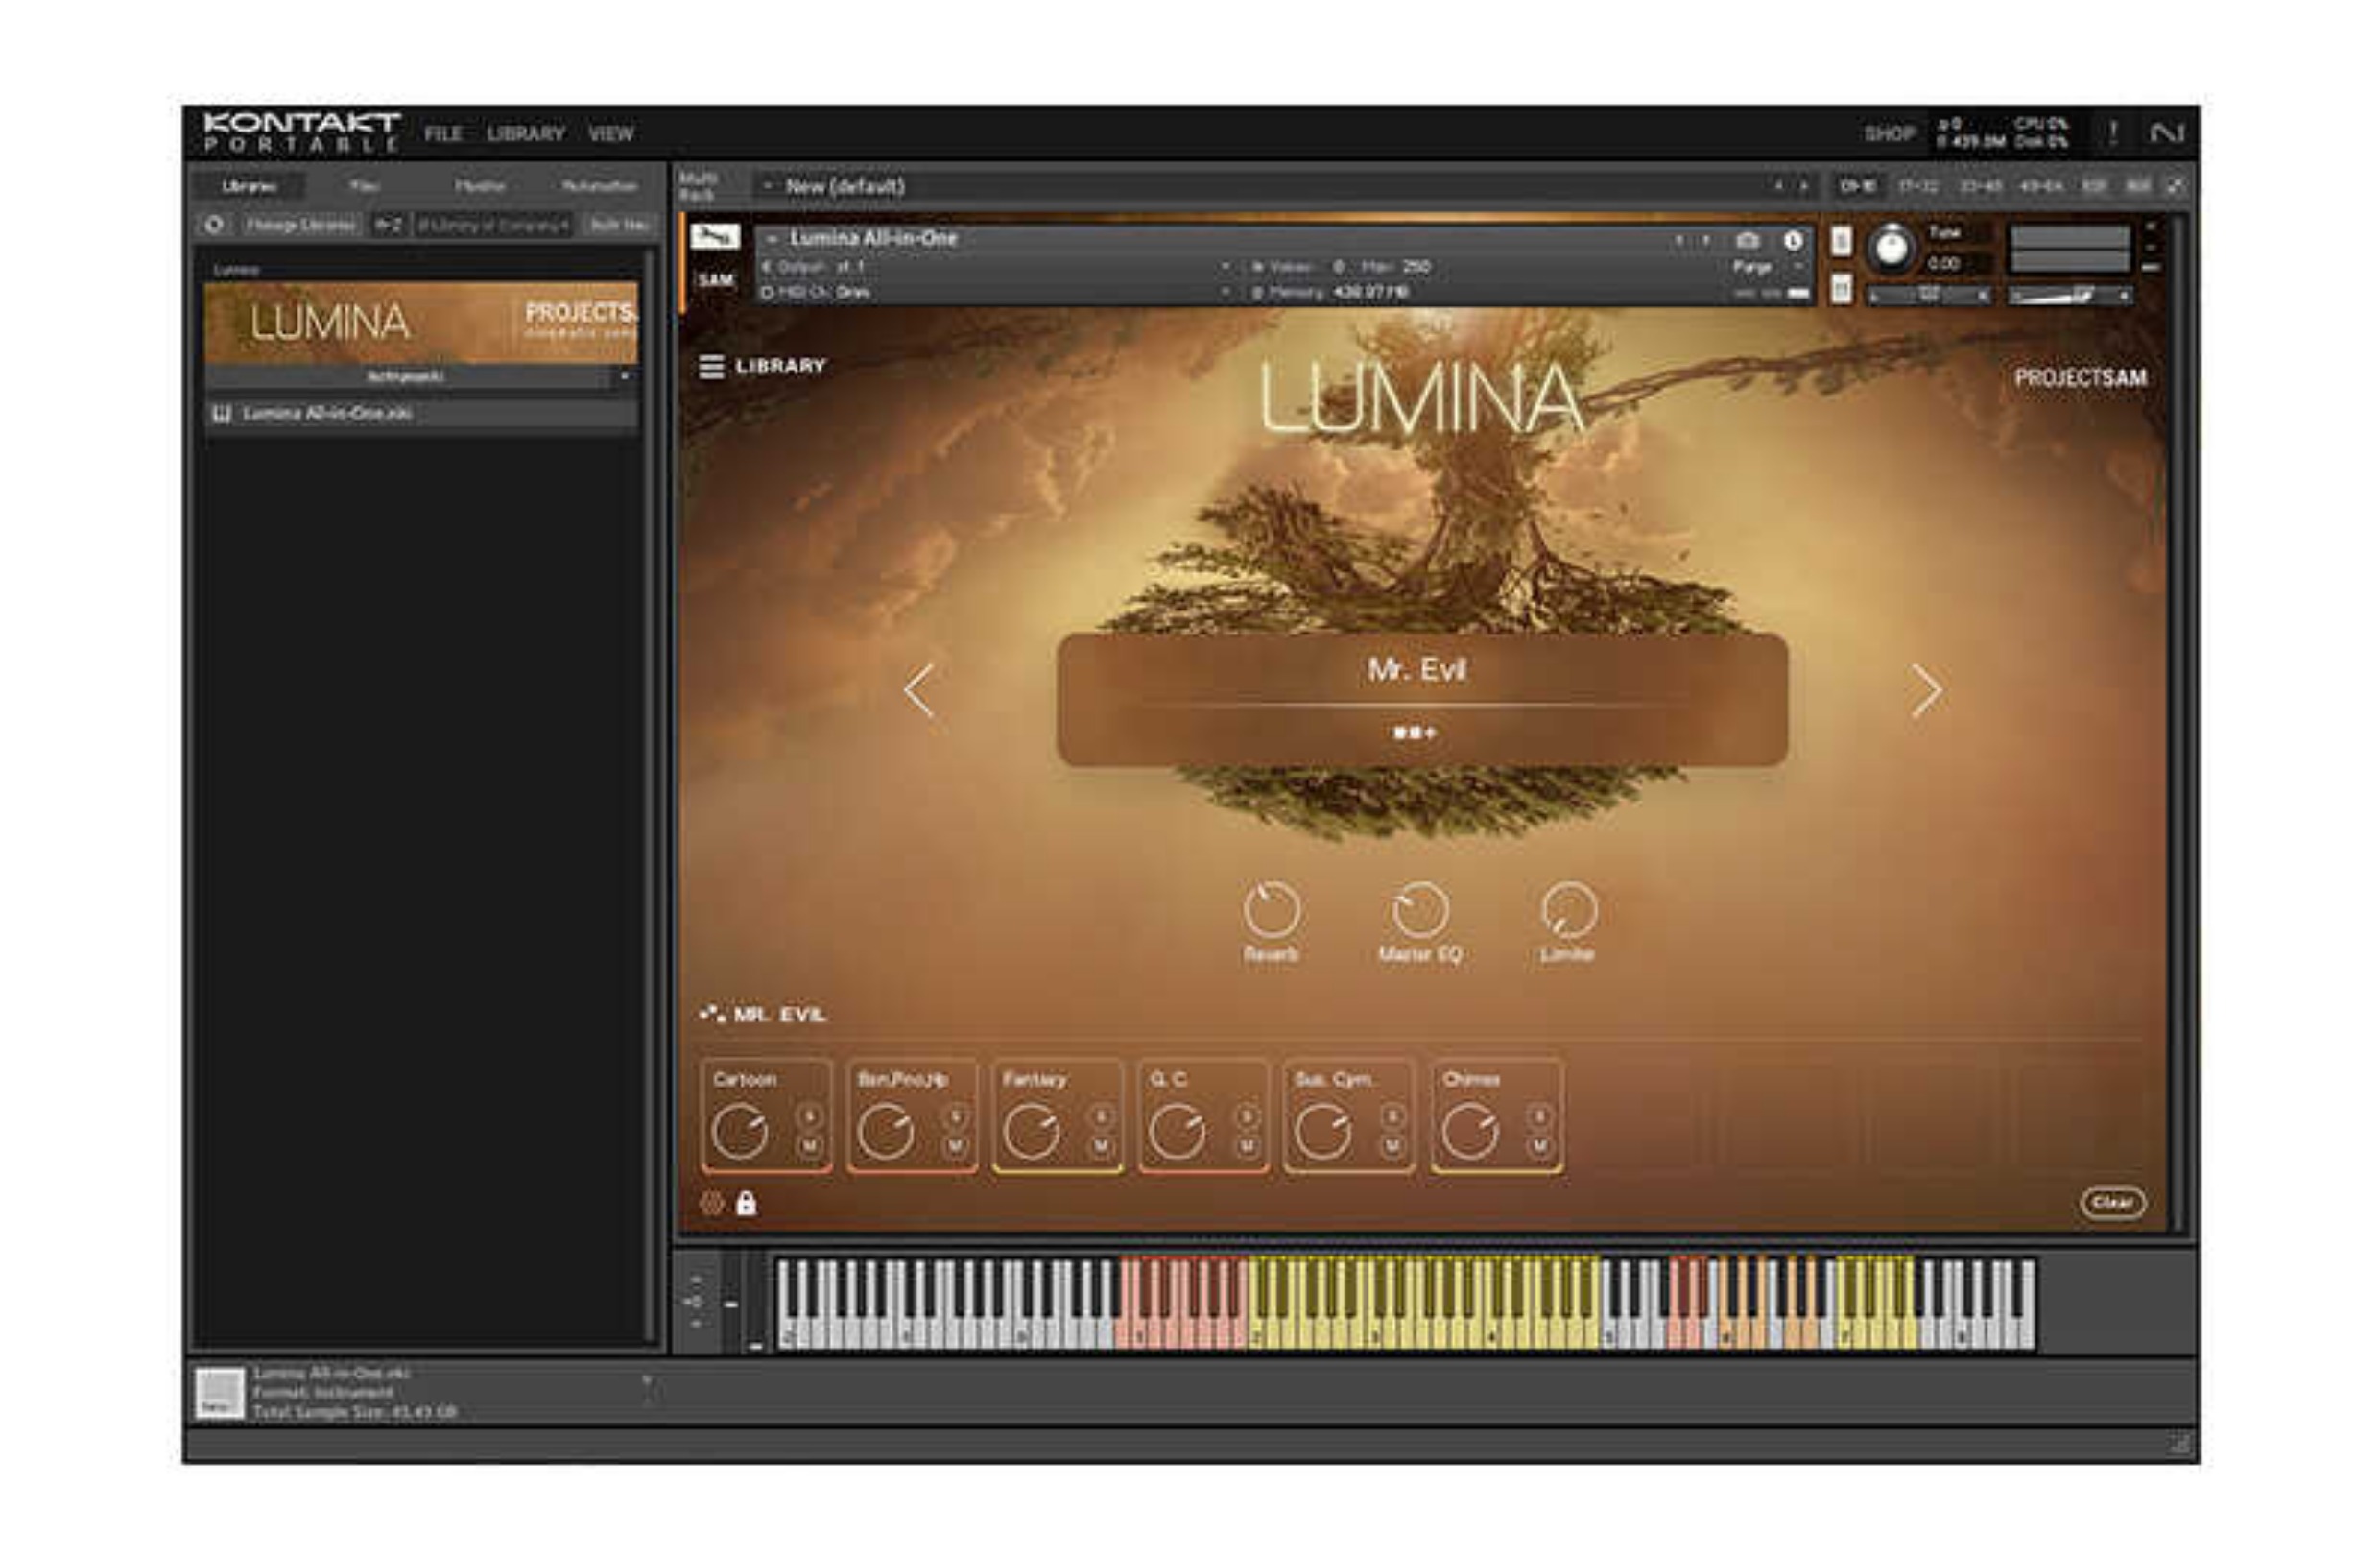Mute the Cartoon layer
This screenshot has width=2380, height=1555.
click(x=810, y=1146)
